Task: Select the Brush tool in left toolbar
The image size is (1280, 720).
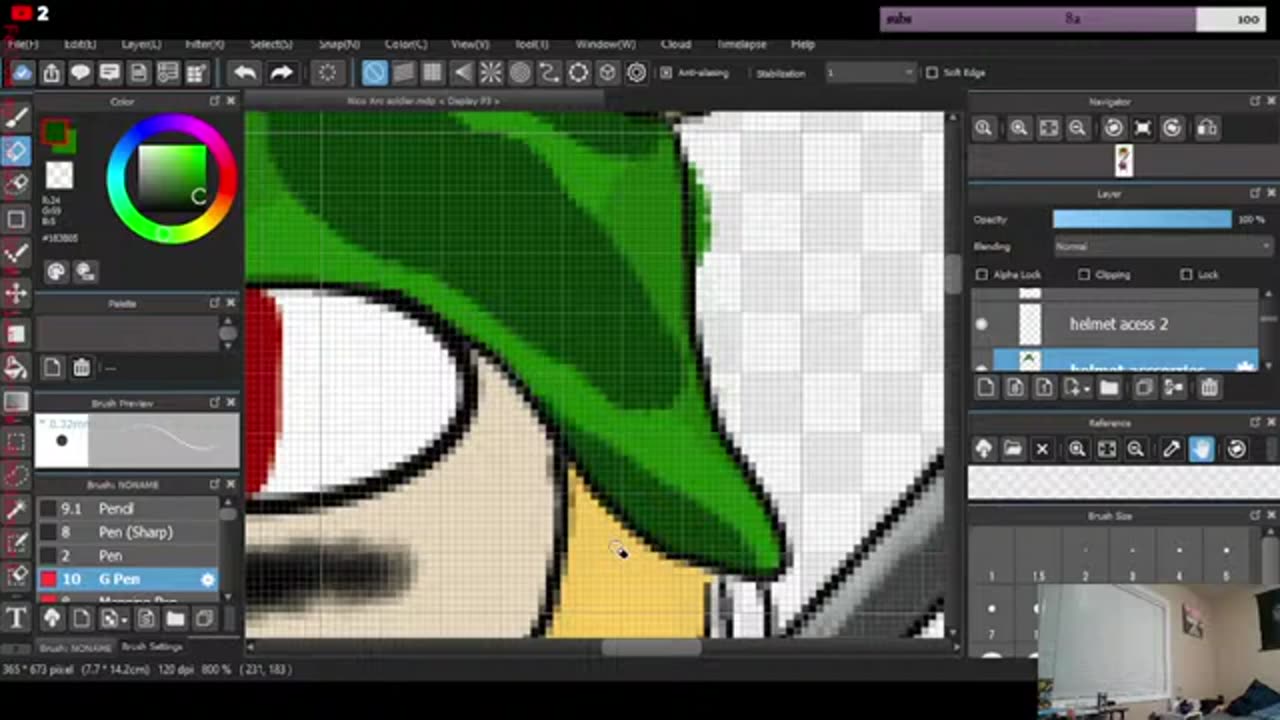Action: [x=16, y=117]
